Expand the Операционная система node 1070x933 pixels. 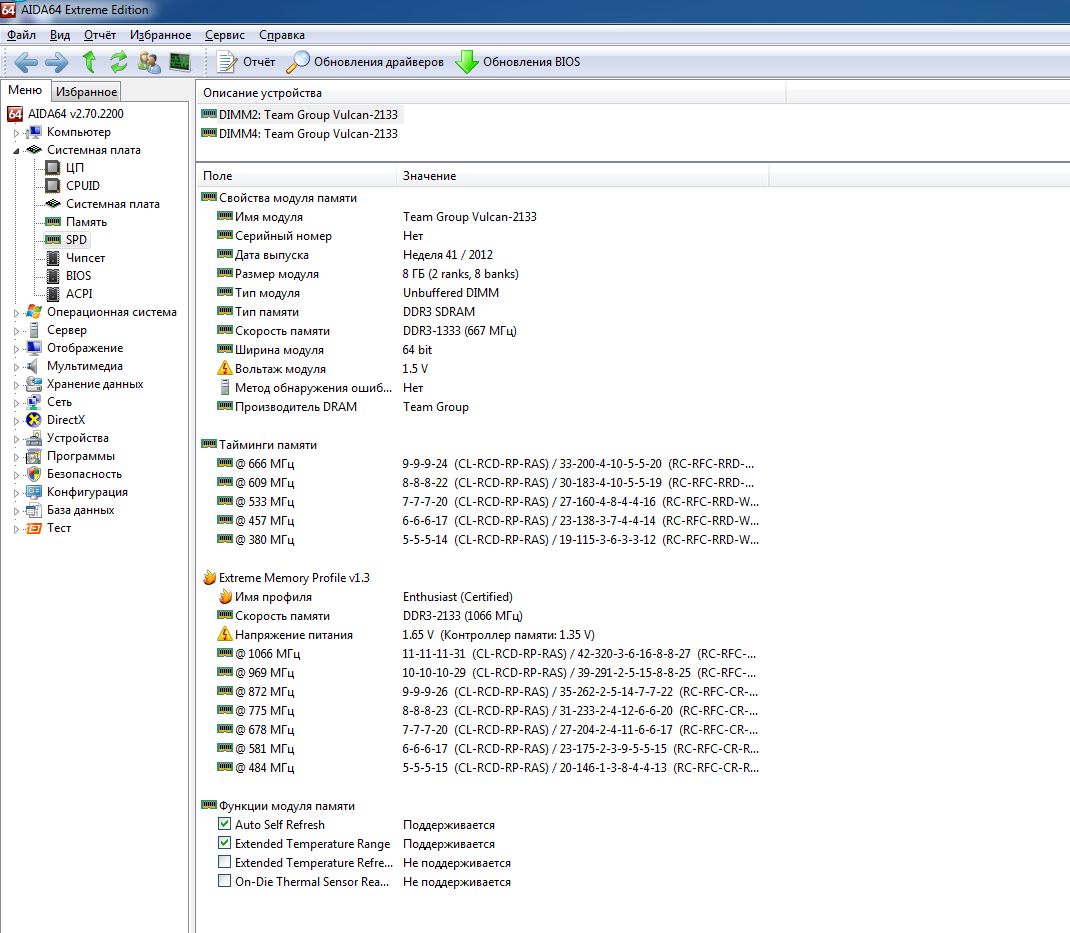16,313
